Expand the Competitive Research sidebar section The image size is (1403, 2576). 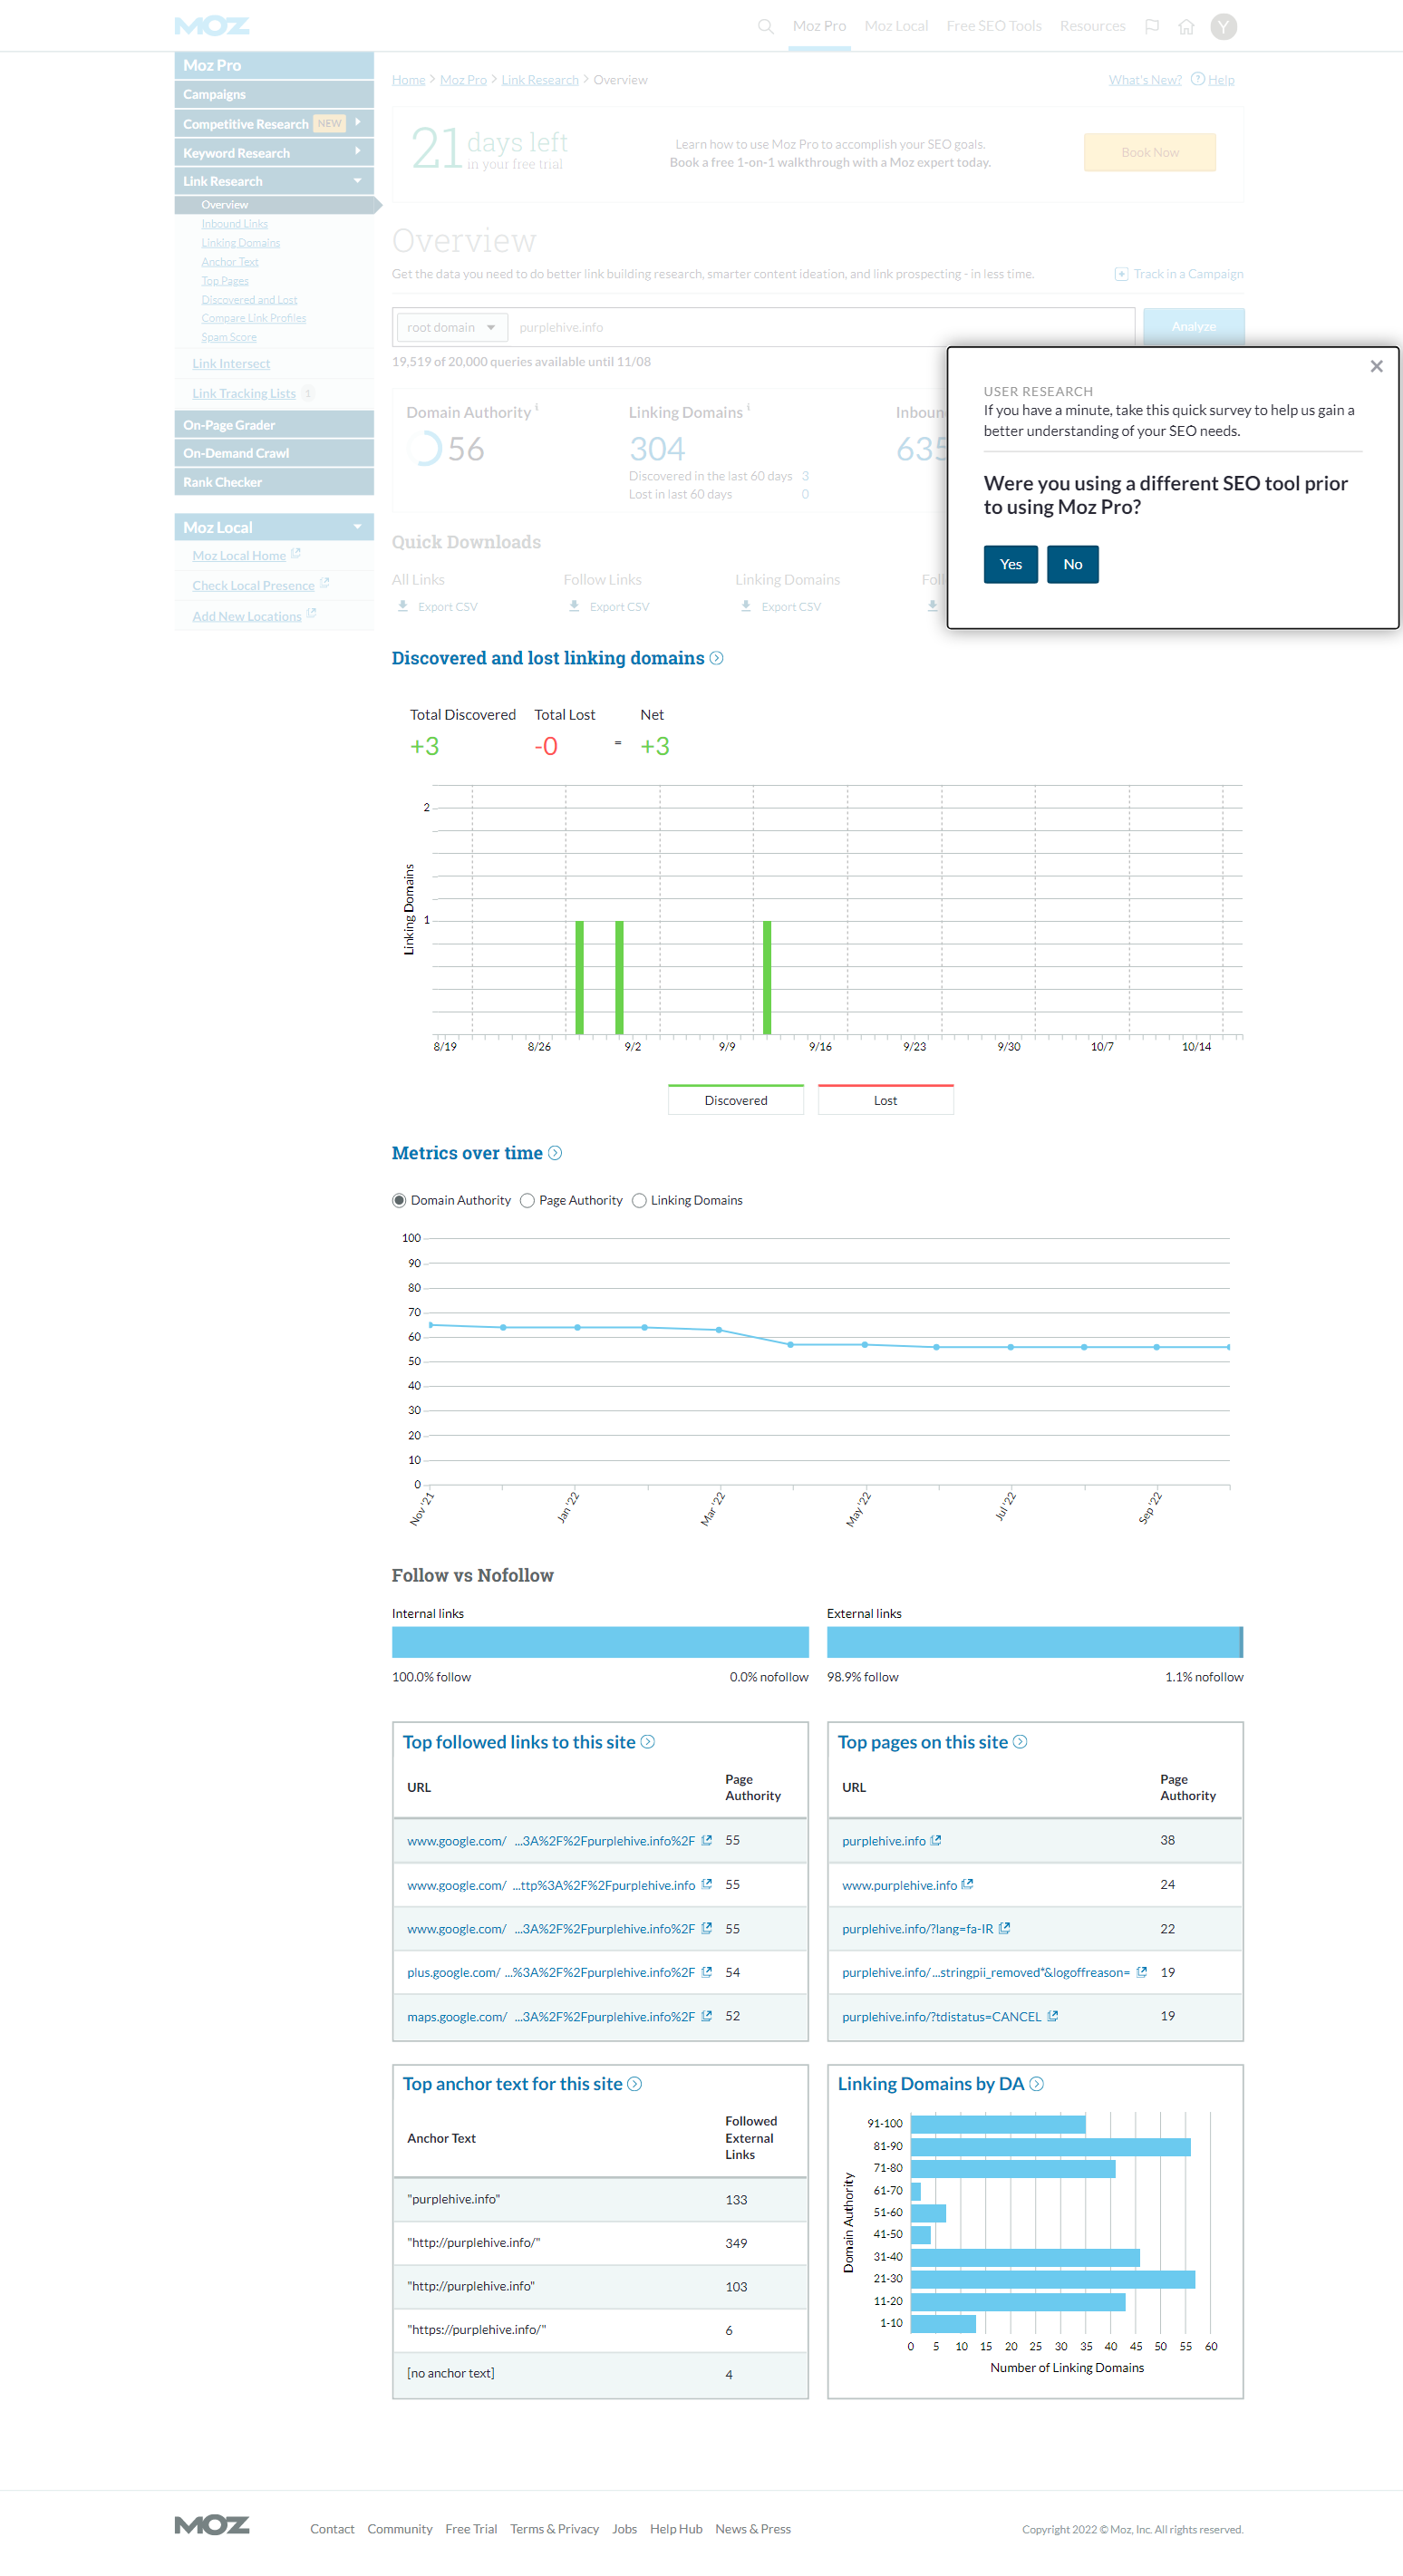(274, 123)
